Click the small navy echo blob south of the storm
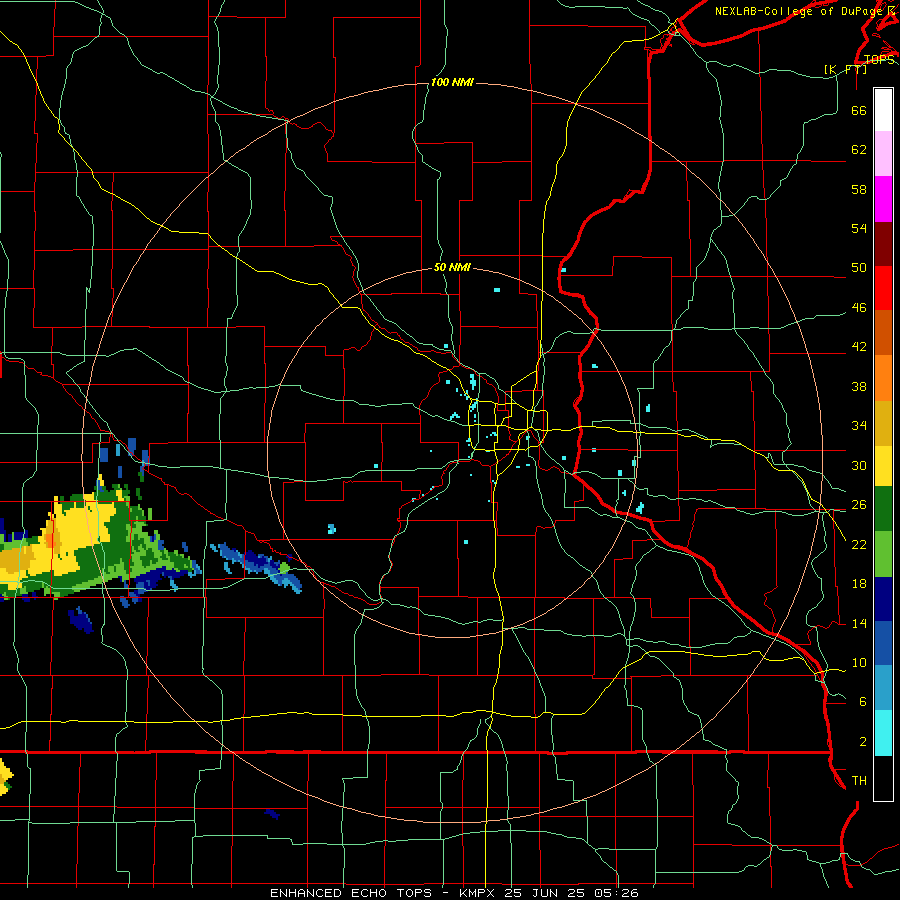900x900 pixels. click(x=80, y=620)
